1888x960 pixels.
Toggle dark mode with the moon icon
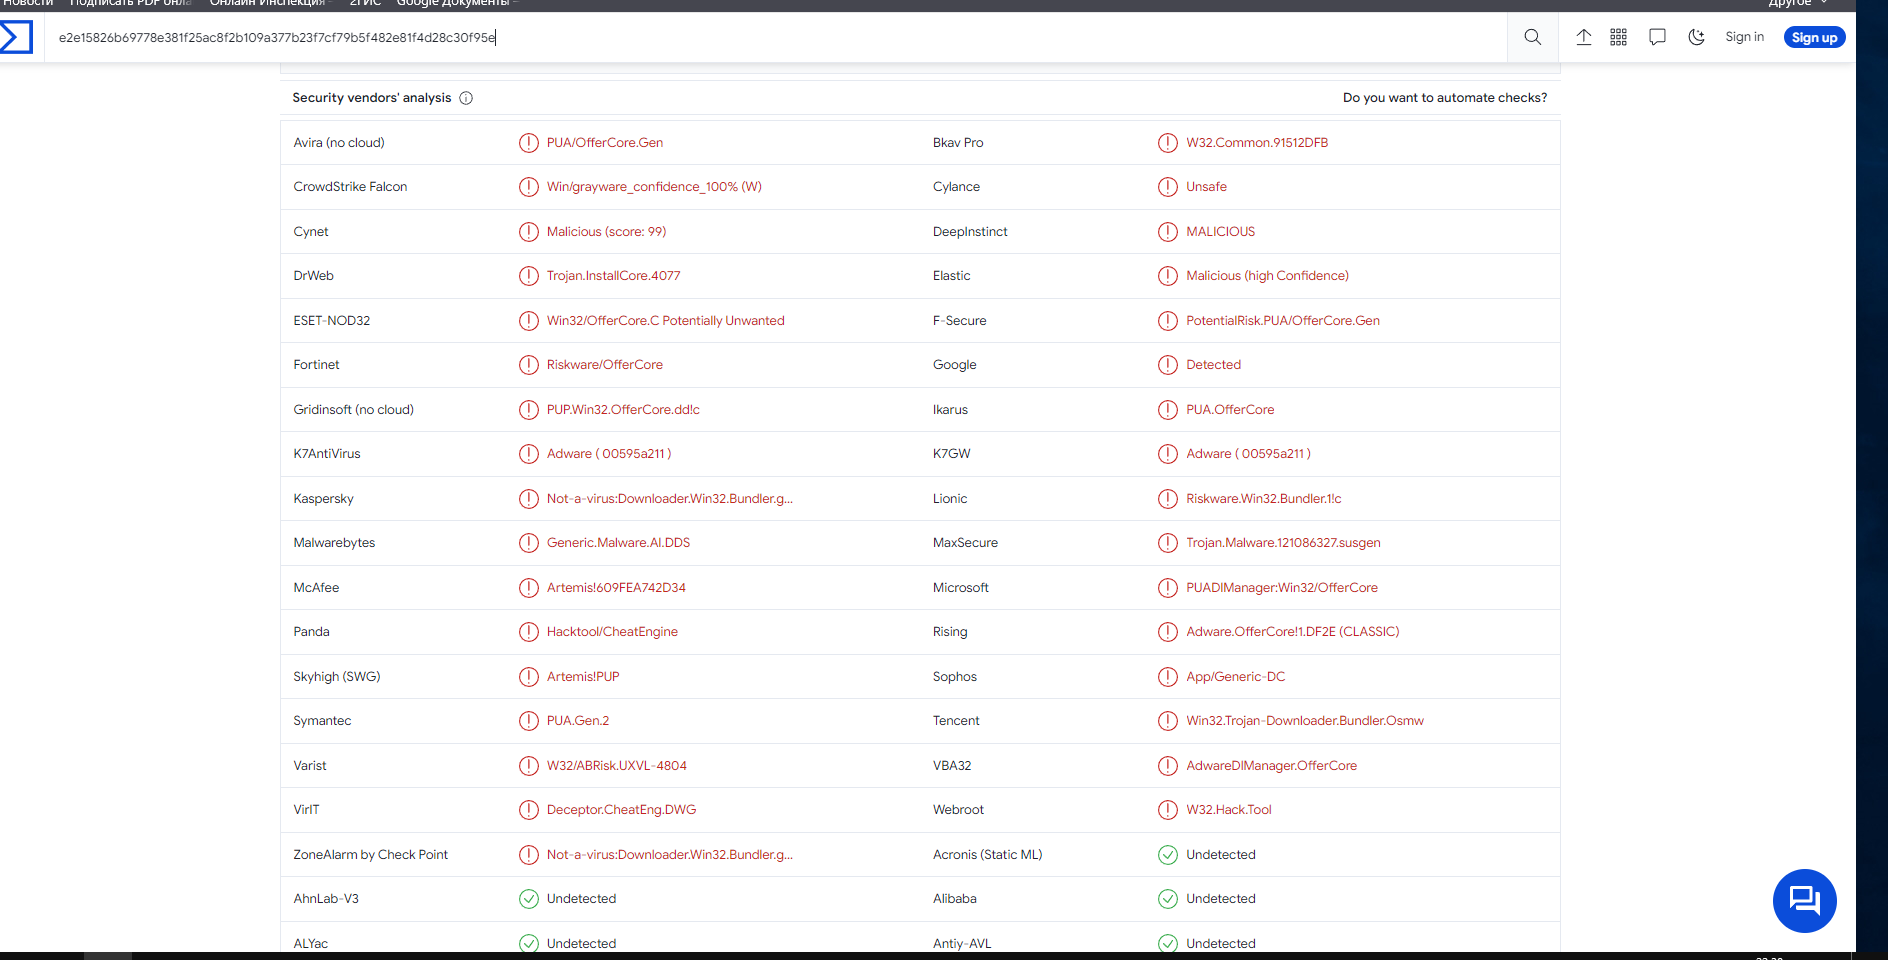tap(1696, 38)
